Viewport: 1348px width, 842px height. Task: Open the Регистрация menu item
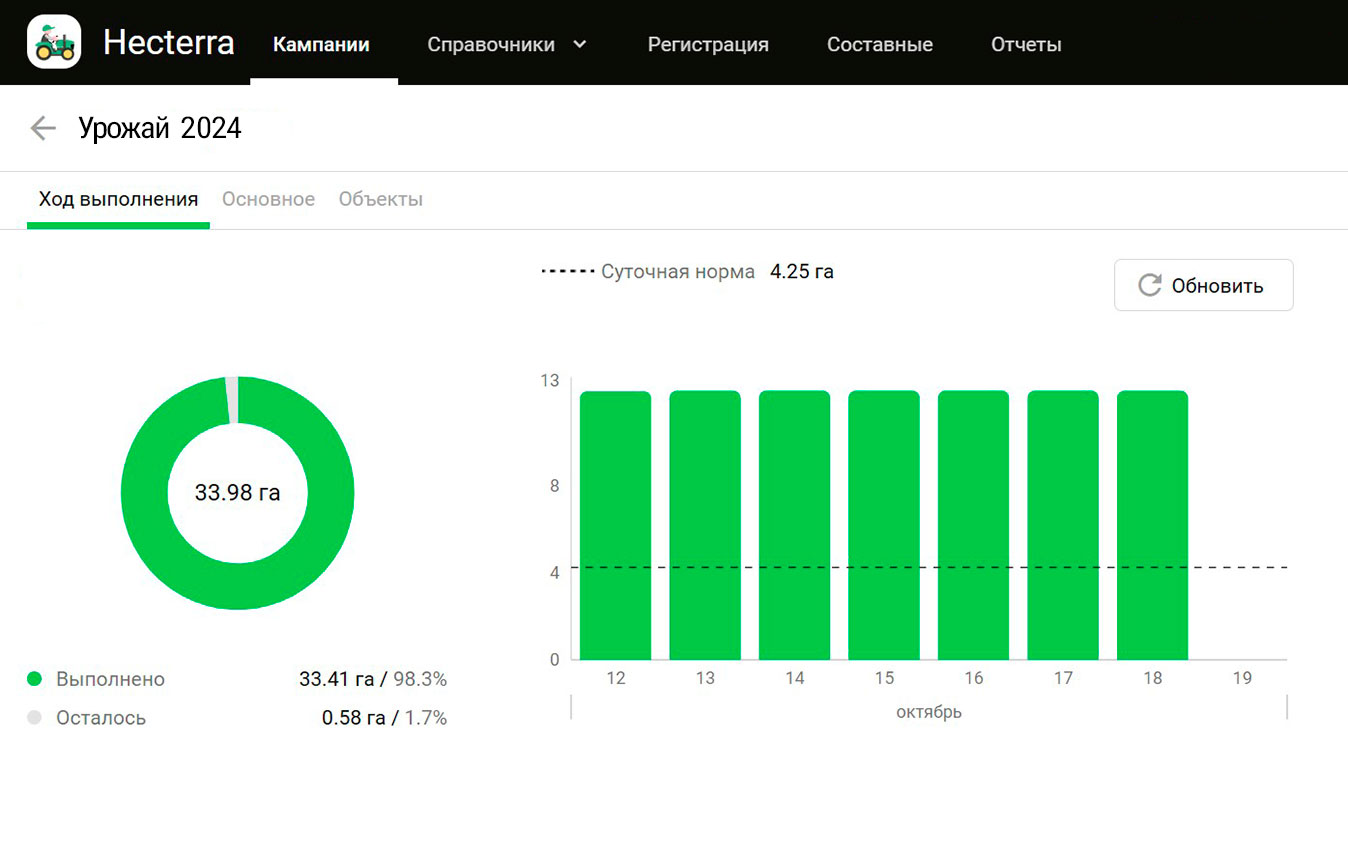tap(708, 45)
